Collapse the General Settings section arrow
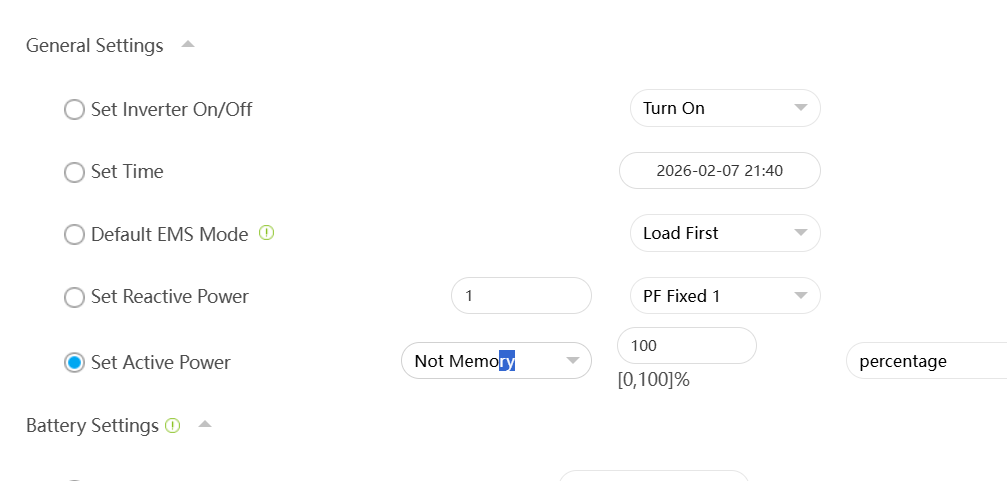Image resolution: width=1007 pixels, height=481 pixels. coord(188,45)
